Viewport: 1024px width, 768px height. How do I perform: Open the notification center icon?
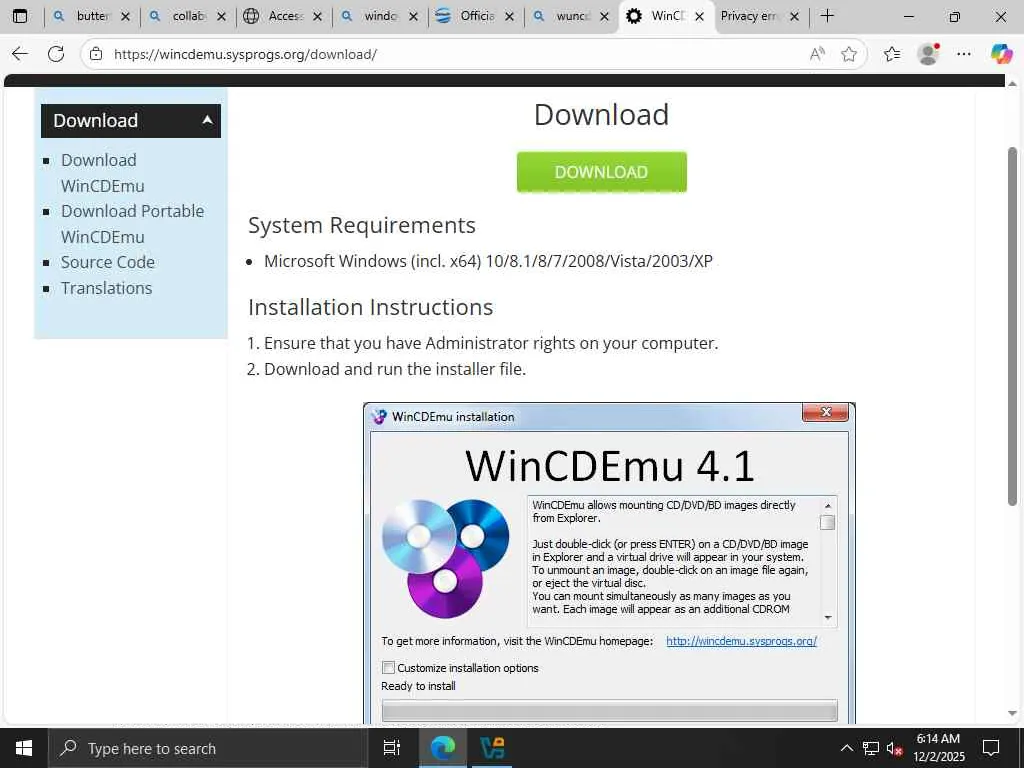pos(991,748)
